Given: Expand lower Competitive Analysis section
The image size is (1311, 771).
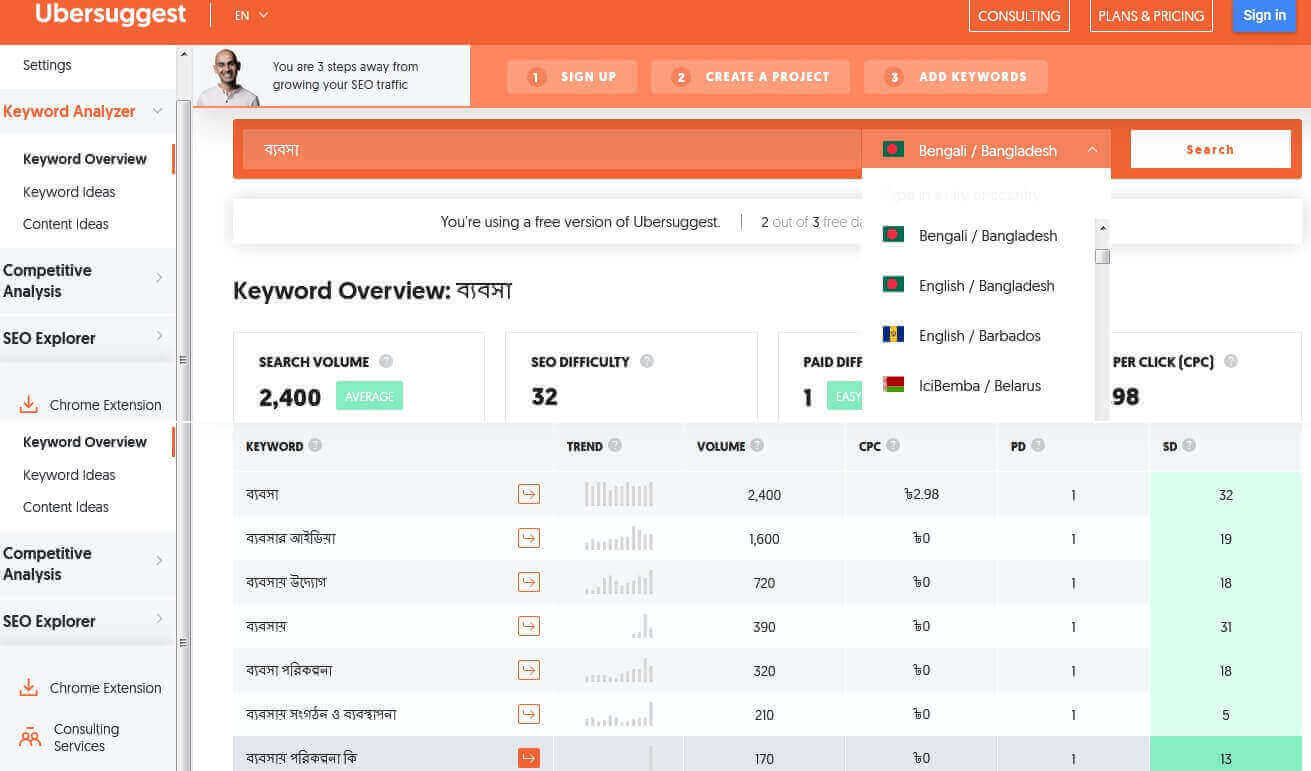Looking at the screenshot, I should coord(159,561).
